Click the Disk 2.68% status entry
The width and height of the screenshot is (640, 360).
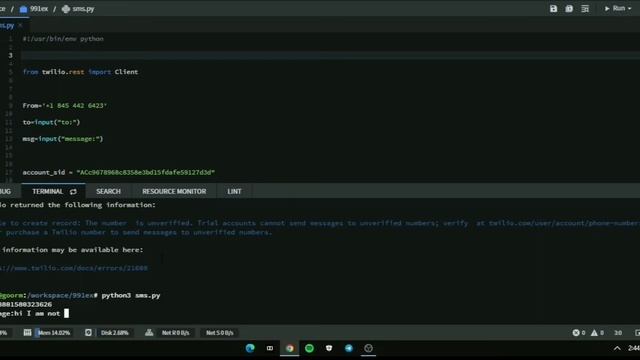point(115,333)
